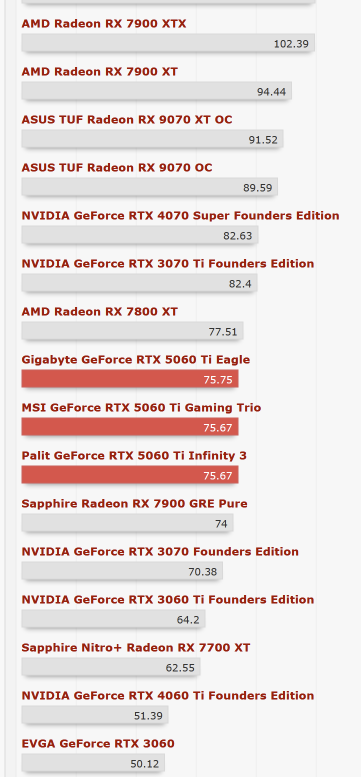Open NVIDIA GeForce RTX 3060 Ti Founders Edition
The height and width of the screenshot is (777, 361).
pyautogui.click(x=168, y=600)
